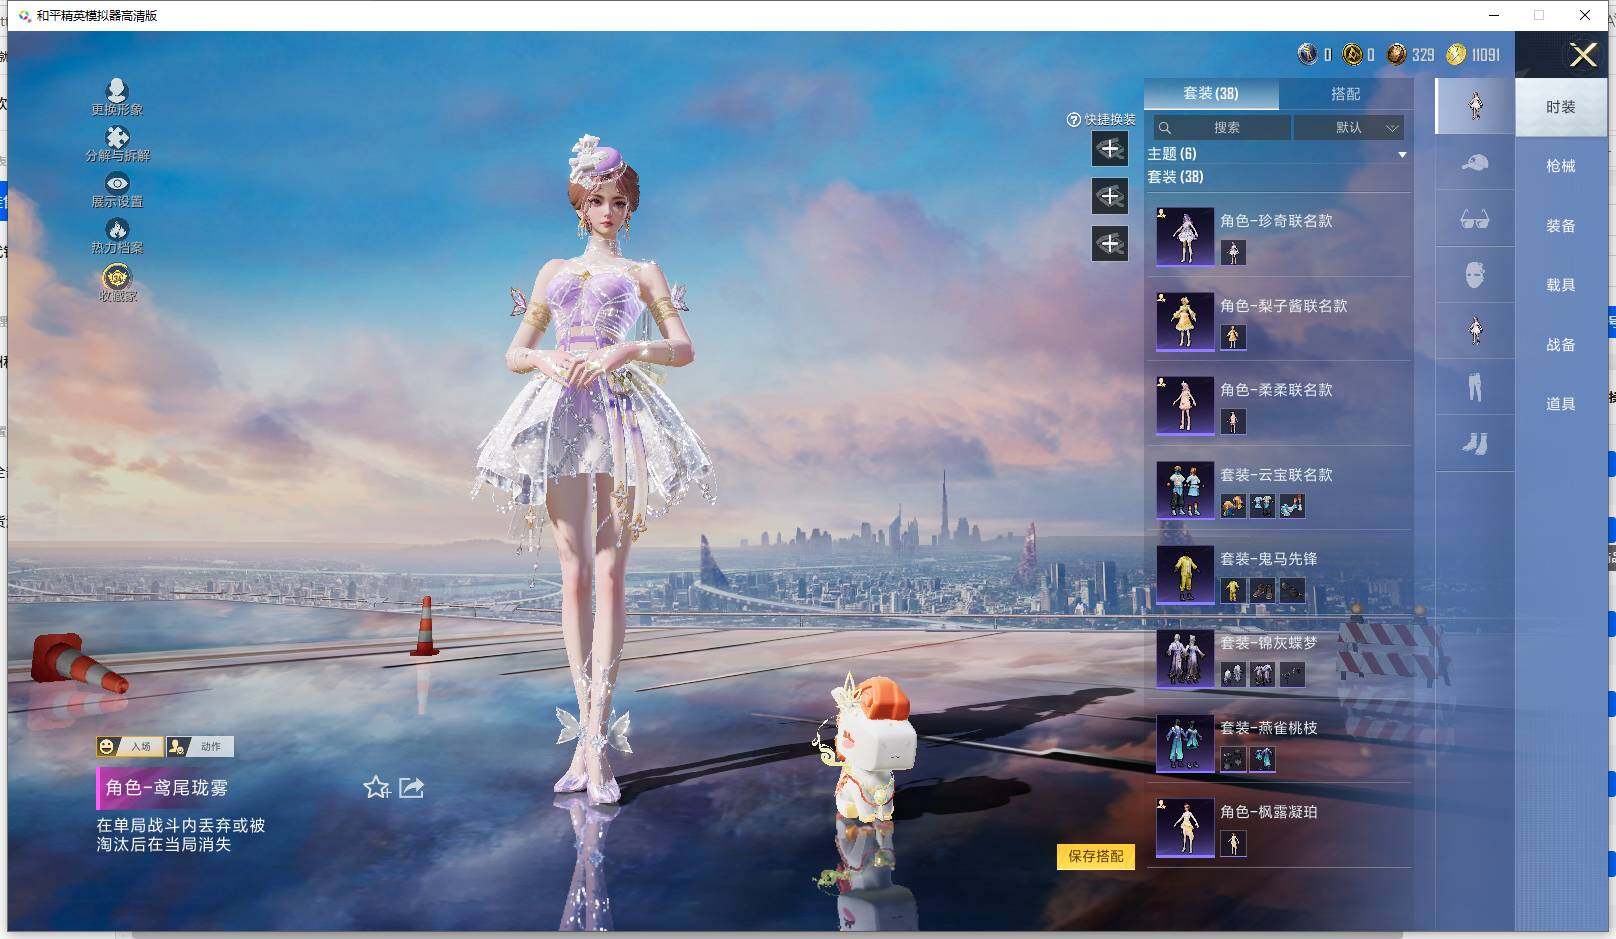Select the 角色-枫露凝珀 outfit thumbnail
This screenshot has width=1616, height=939.
pos(1185,828)
